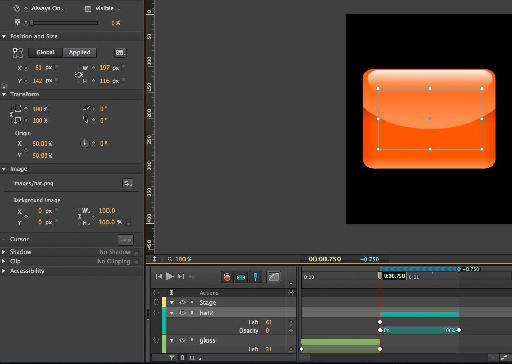Image resolution: width=512 pixels, height=364 pixels.
Task: Open the layout presets icon beside Applied
Action: coord(120,52)
